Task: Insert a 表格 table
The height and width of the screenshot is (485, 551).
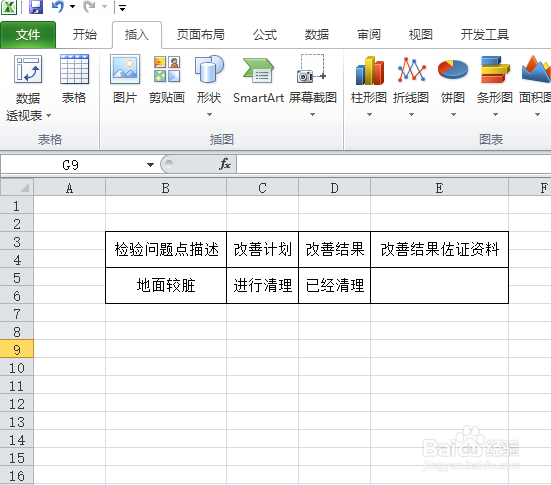Action: click(x=74, y=79)
